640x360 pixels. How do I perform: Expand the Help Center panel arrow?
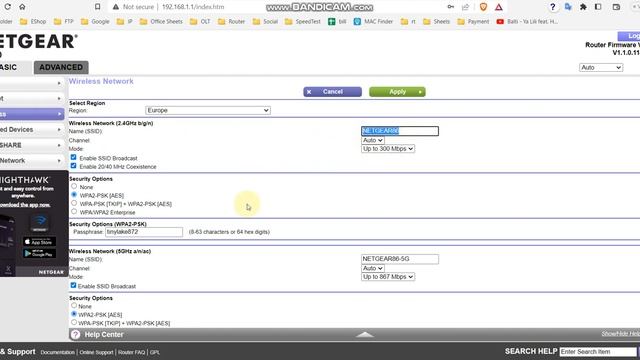365,335
